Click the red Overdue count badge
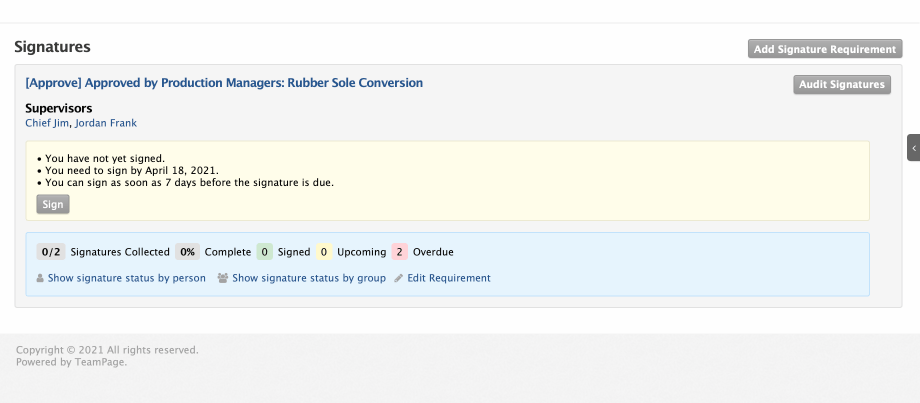Image resolution: width=920 pixels, height=403 pixels. (x=400, y=252)
